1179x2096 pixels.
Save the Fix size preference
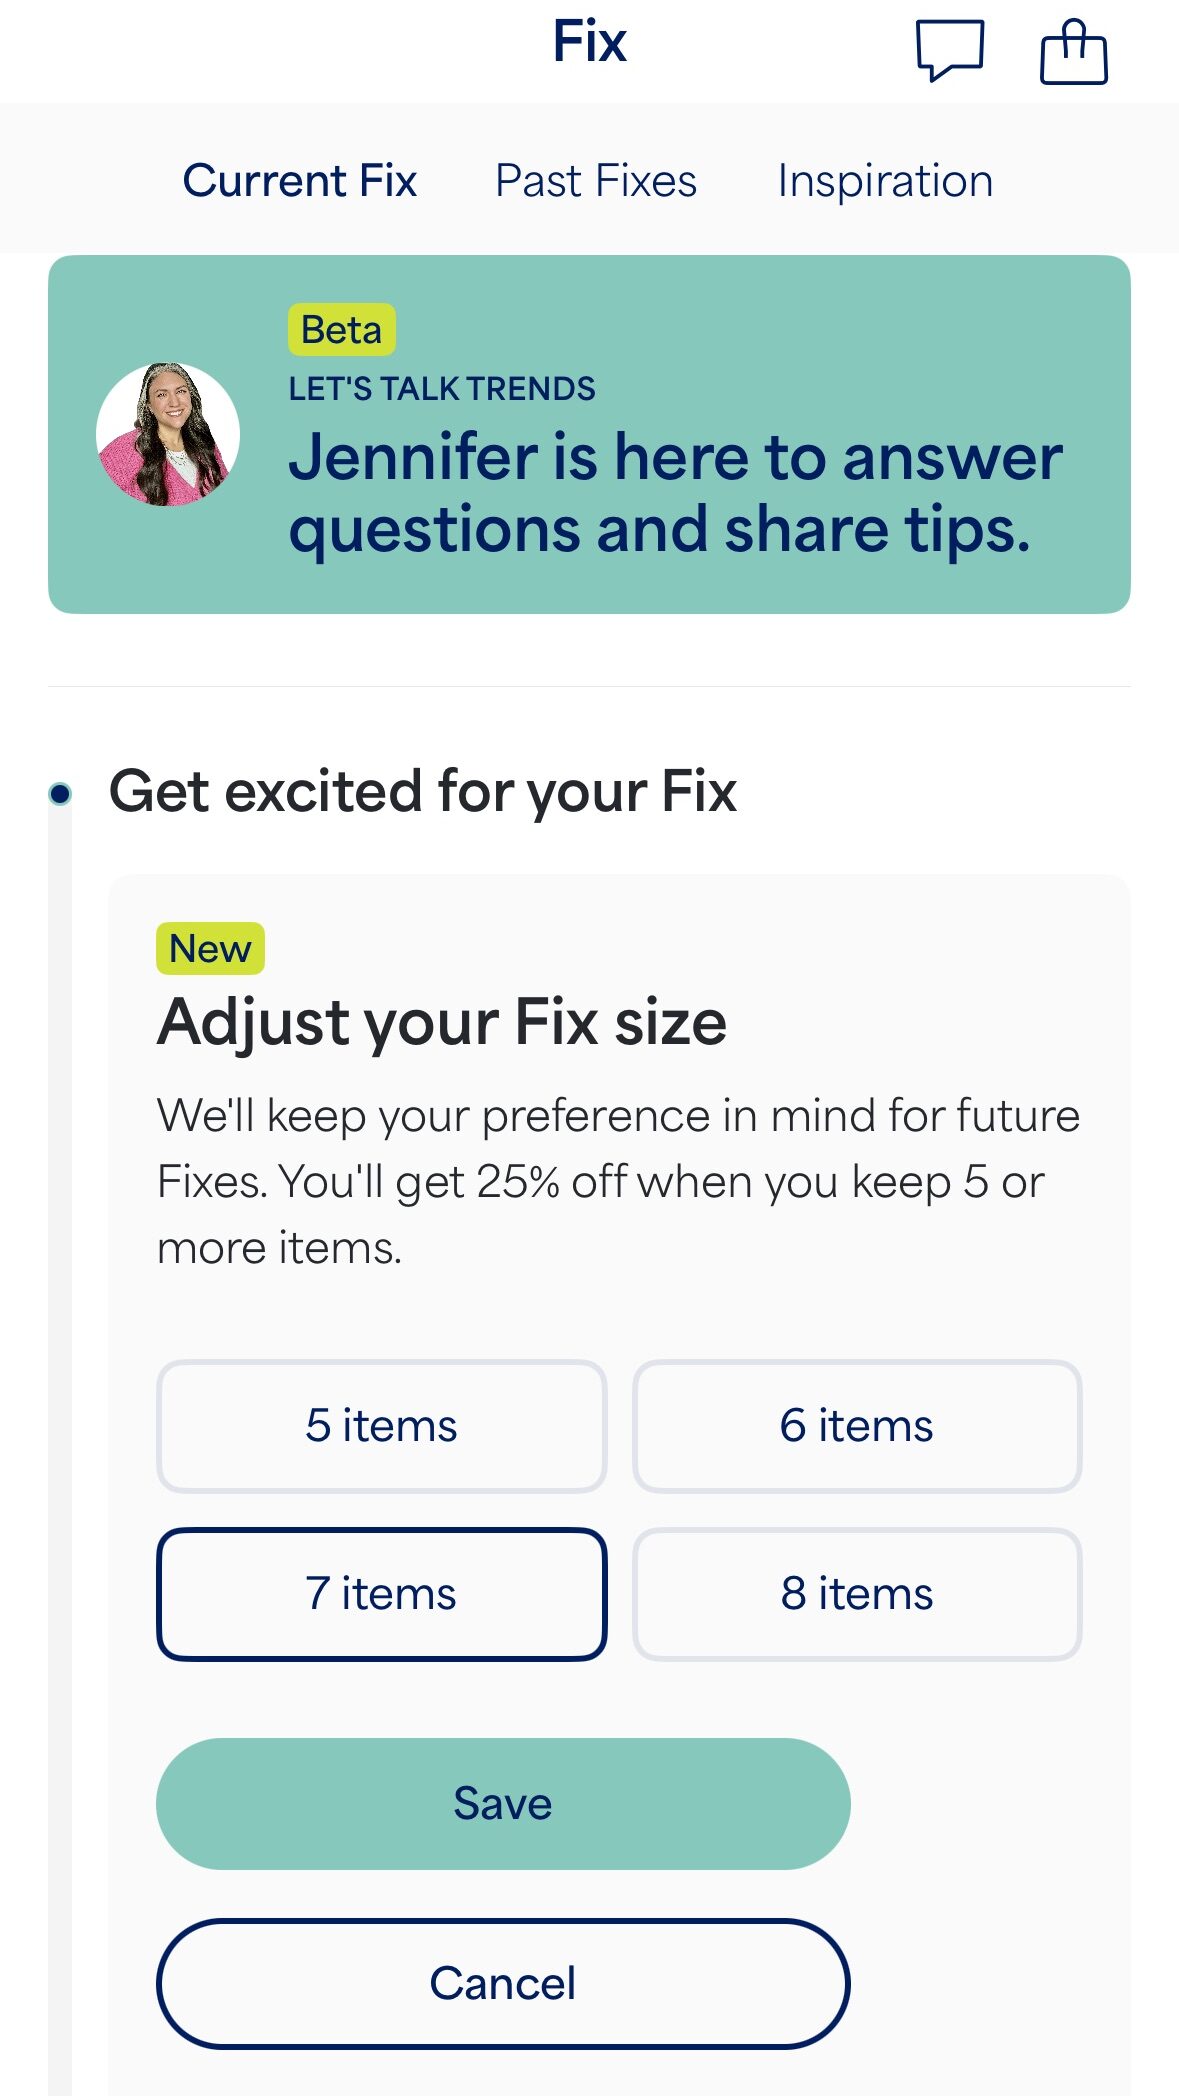point(503,1803)
